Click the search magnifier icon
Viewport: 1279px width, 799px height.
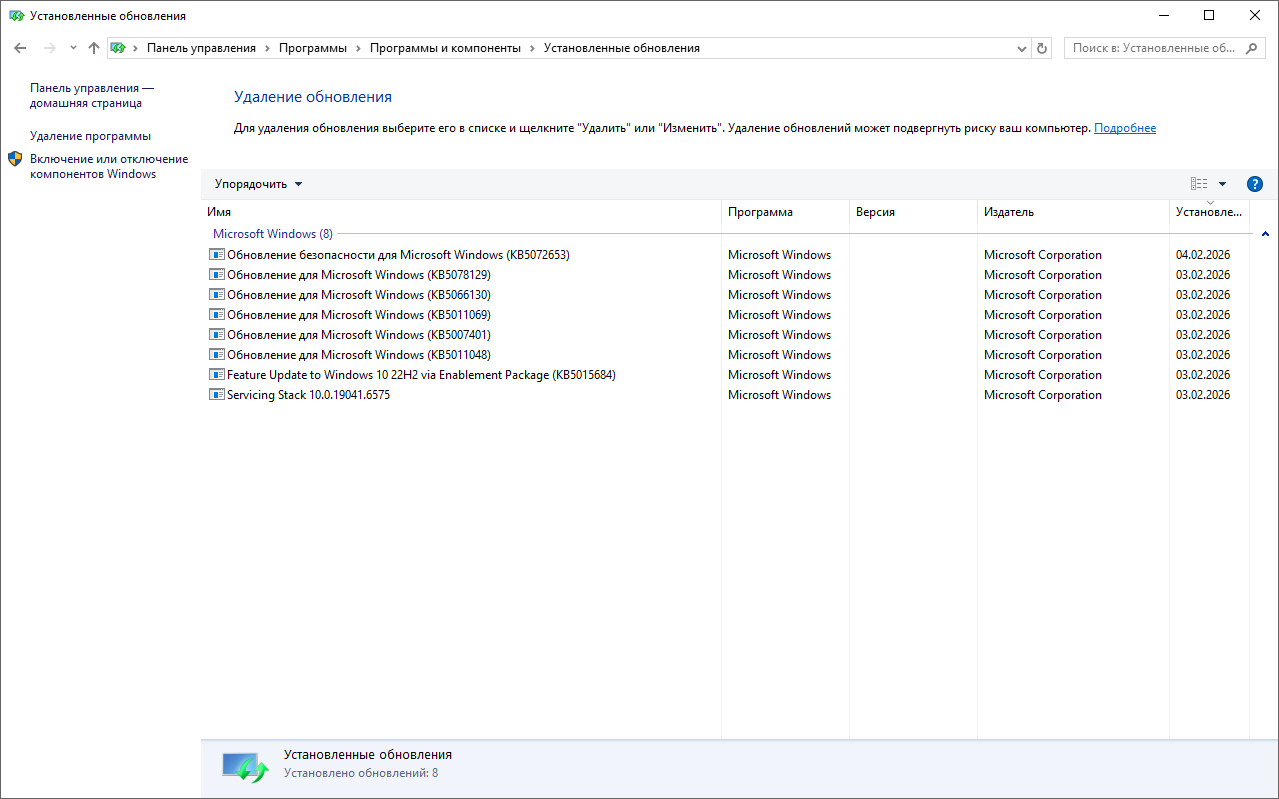click(1252, 48)
